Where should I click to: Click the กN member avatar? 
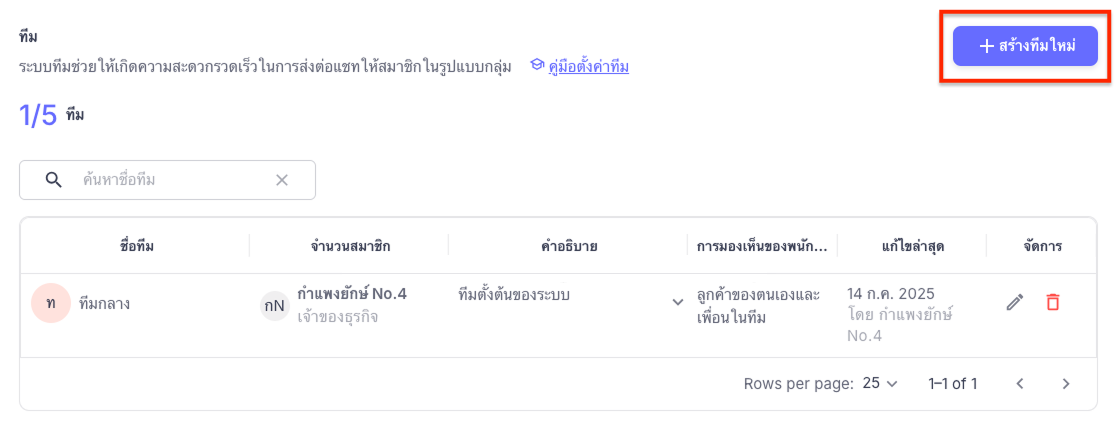click(274, 306)
